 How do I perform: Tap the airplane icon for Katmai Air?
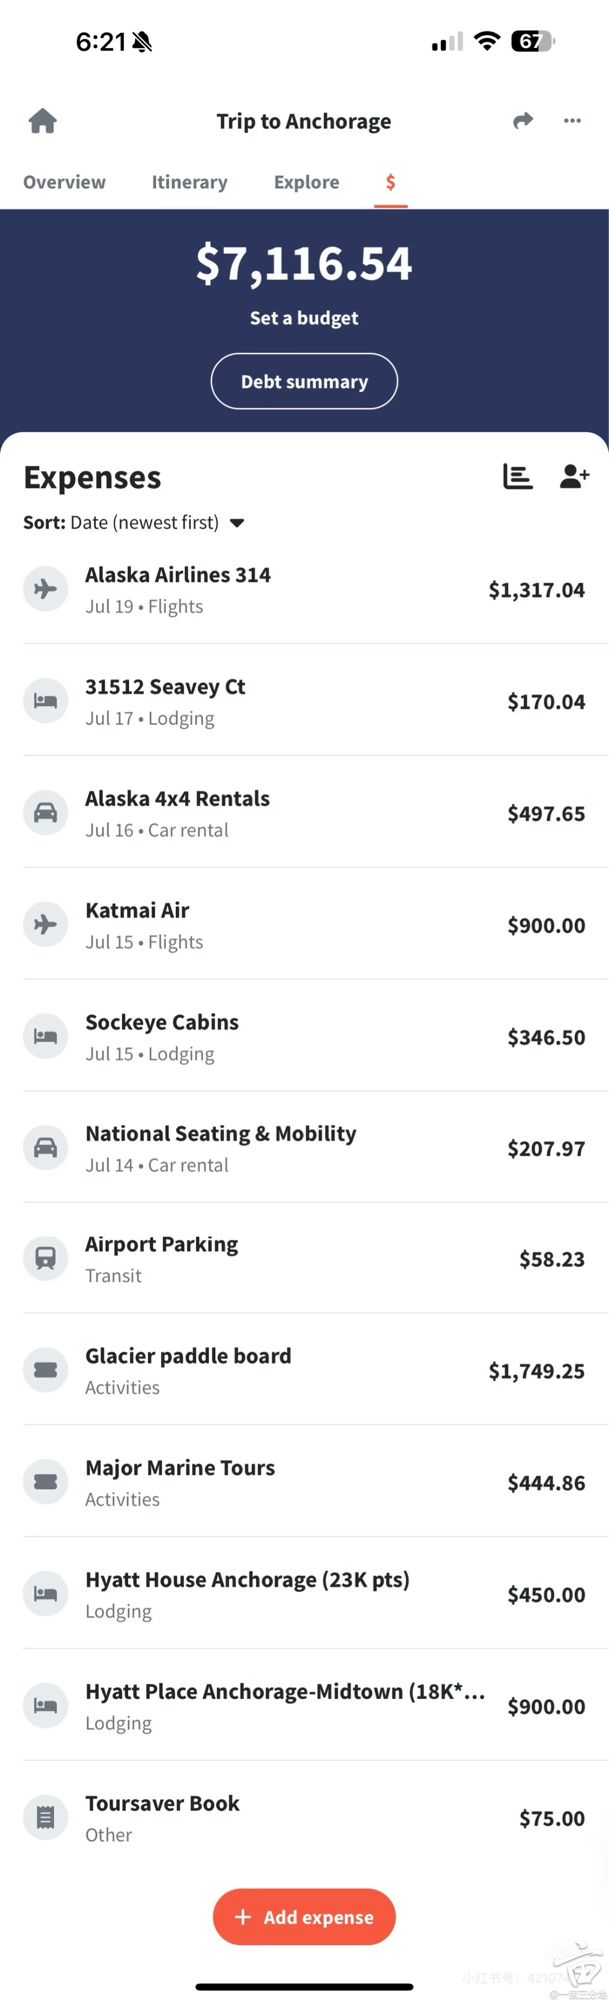pyautogui.click(x=45, y=925)
